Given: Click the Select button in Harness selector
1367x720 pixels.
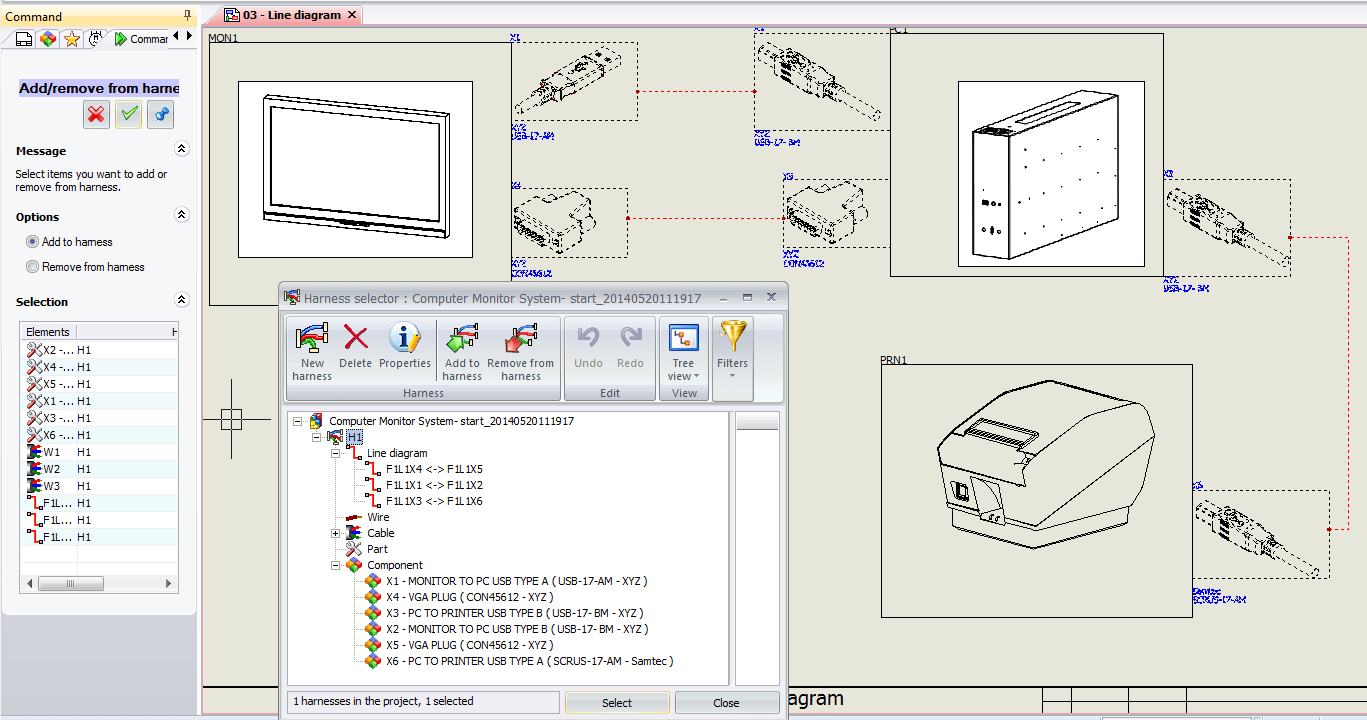Looking at the screenshot, I should (617, 702).
